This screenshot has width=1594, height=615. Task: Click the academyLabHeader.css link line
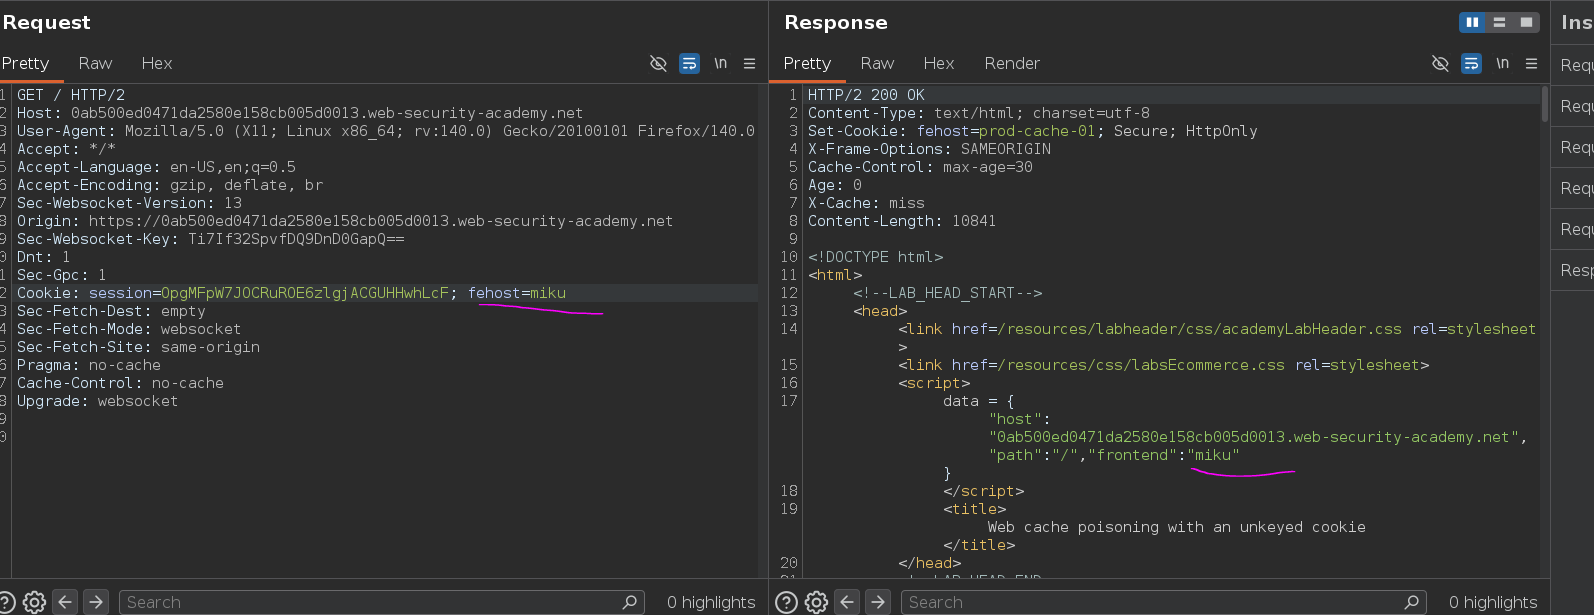pyautogui.click(x=1217, y=329)
